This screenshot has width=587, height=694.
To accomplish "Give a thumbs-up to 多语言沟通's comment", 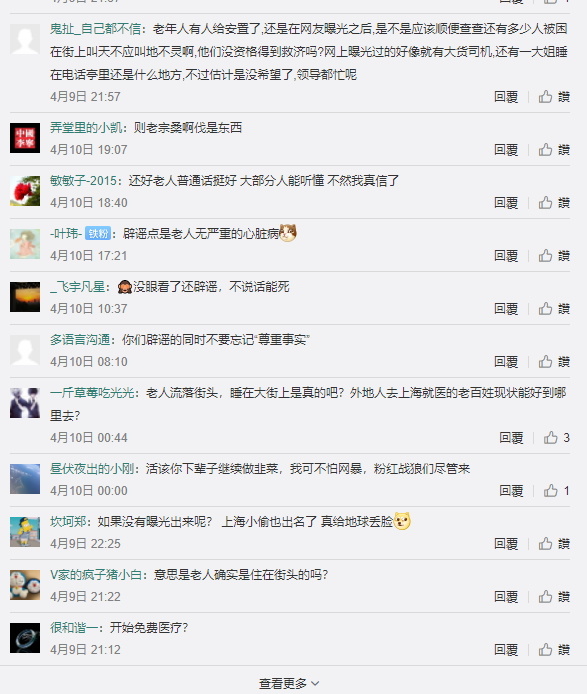I will point(554,362).
